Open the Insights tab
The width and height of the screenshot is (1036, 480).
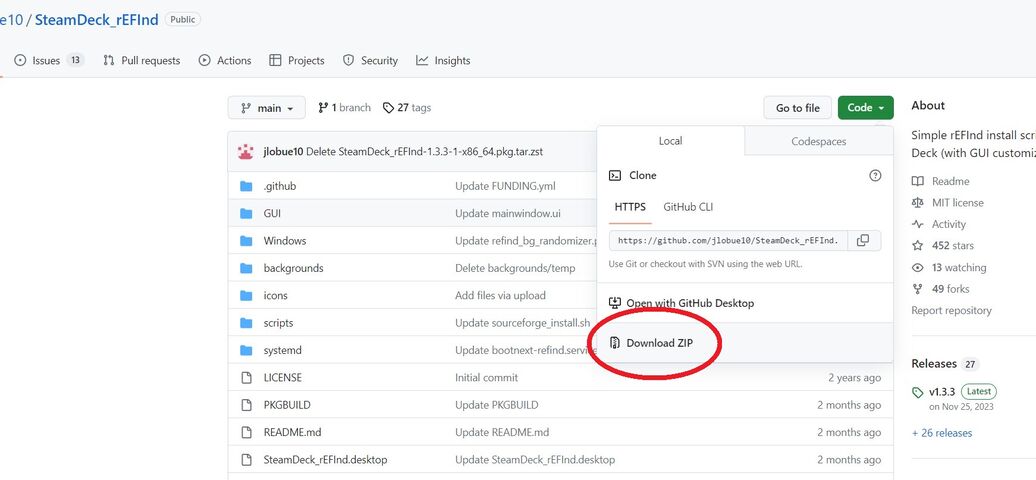[443, 60]
